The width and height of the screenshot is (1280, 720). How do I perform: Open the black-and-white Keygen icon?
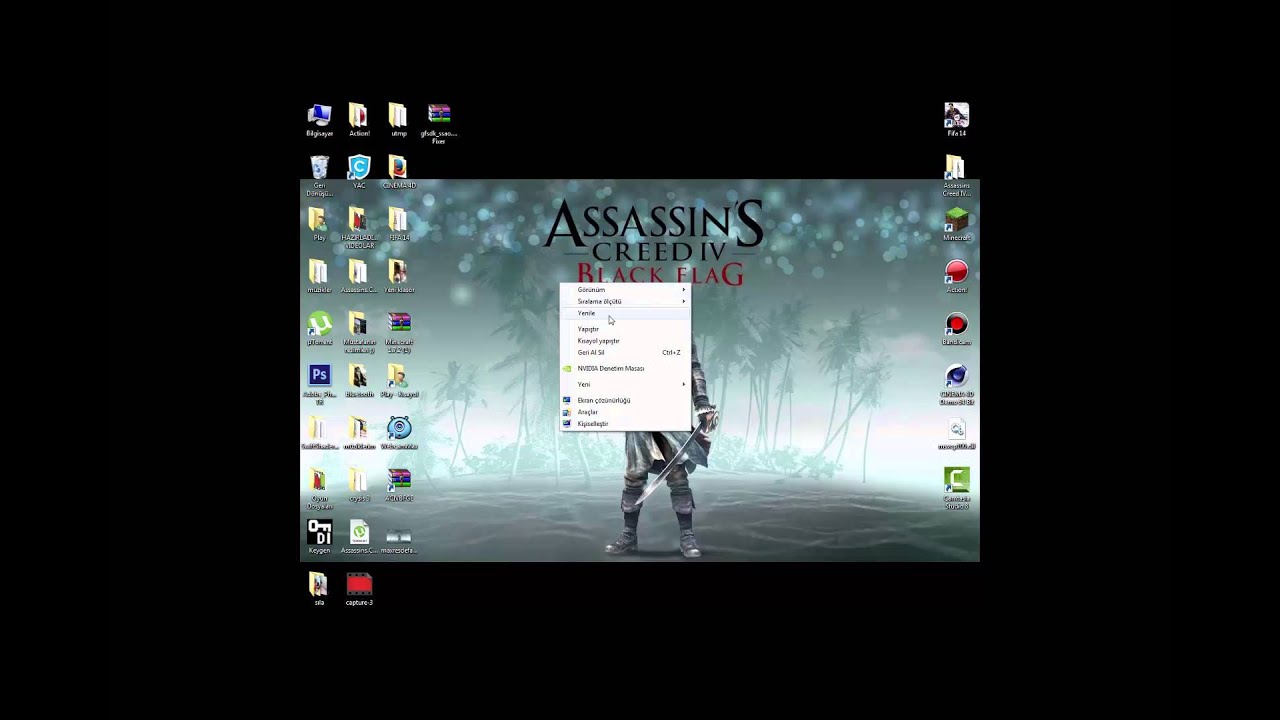(x=319, y=536)
